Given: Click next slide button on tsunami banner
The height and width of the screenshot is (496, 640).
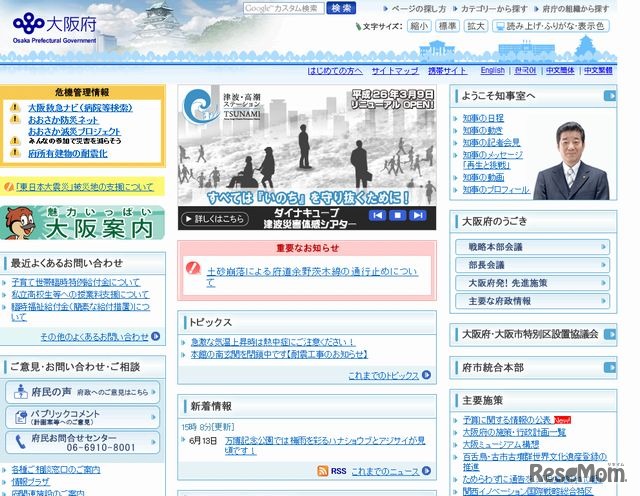Looking at the screenshot, I should click(418, 215).
